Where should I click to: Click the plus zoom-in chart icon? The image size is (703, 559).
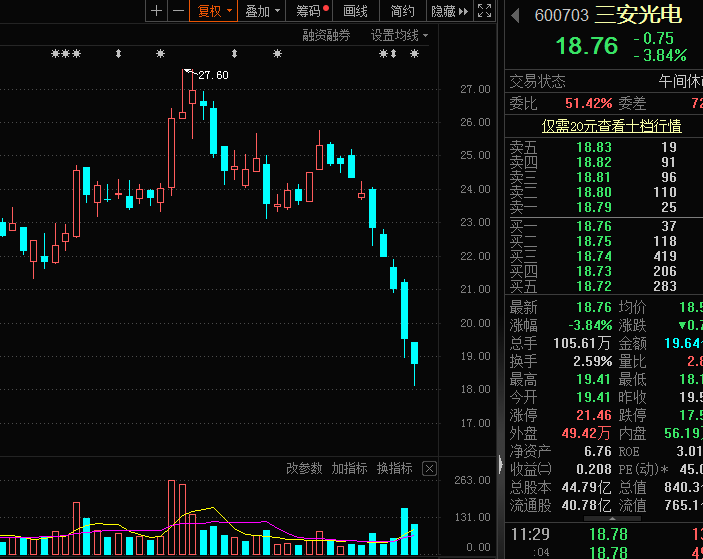(x=156, y=11)
